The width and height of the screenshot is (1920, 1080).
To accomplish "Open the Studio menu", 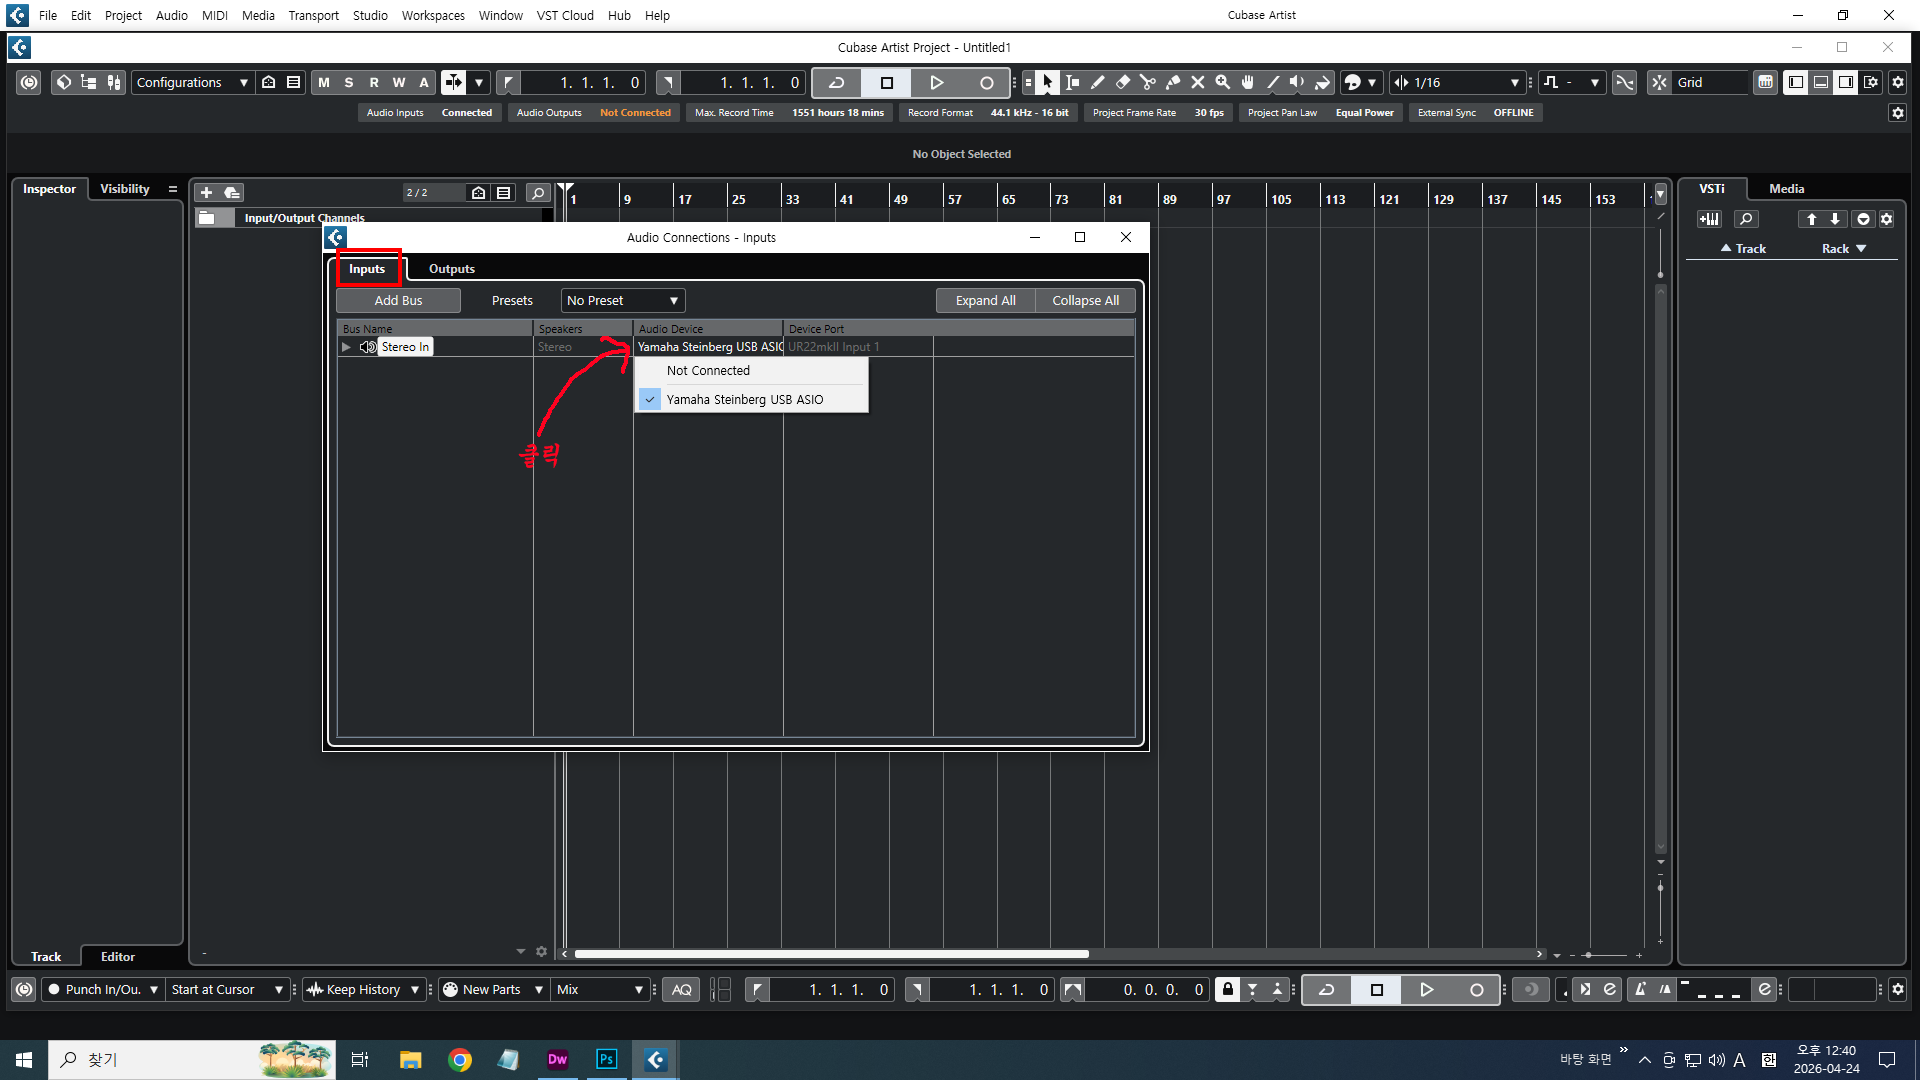I will 370,15.
